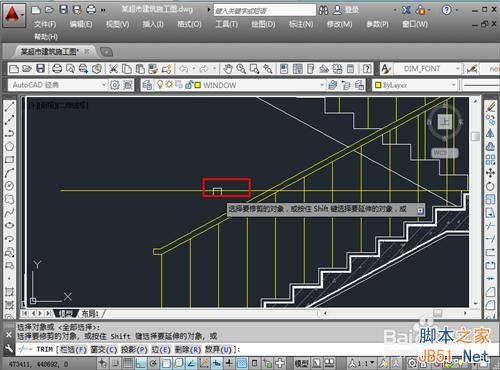Click the Erase tool in Modify toolbar
500x370 pixels.
pos(490,107)
